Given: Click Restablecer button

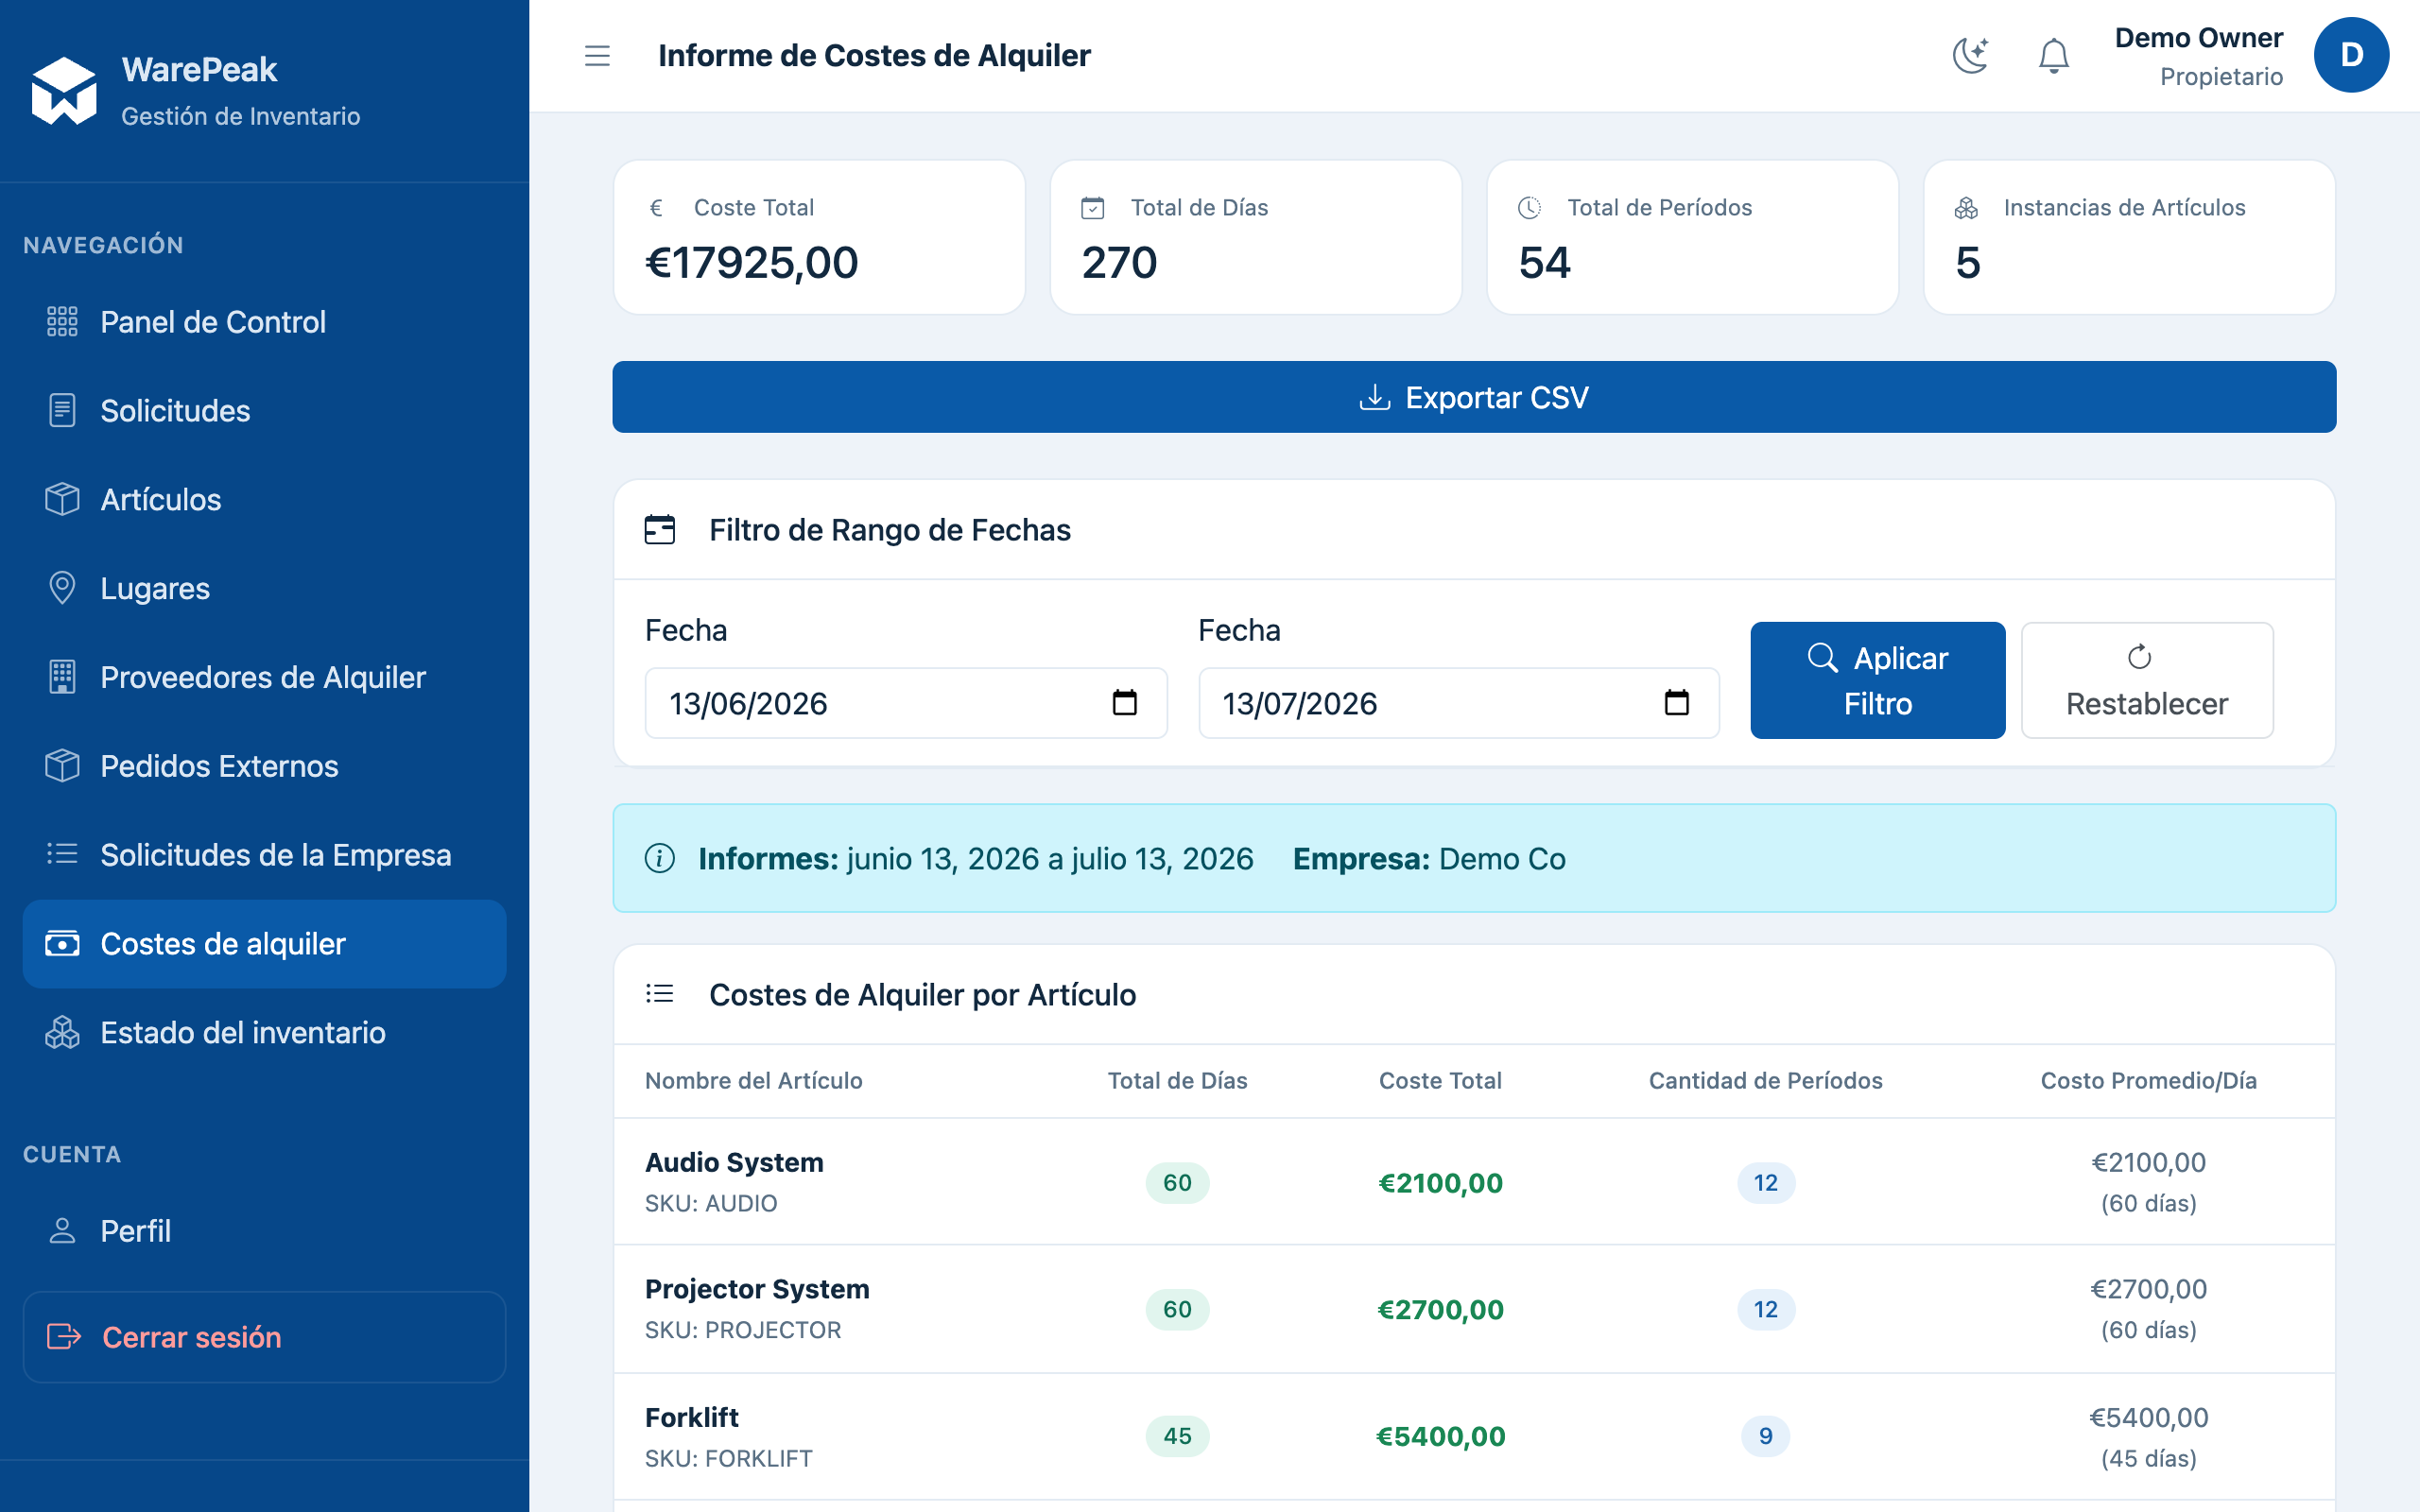Looking at the screenshot, I should tap(2147, 680).
